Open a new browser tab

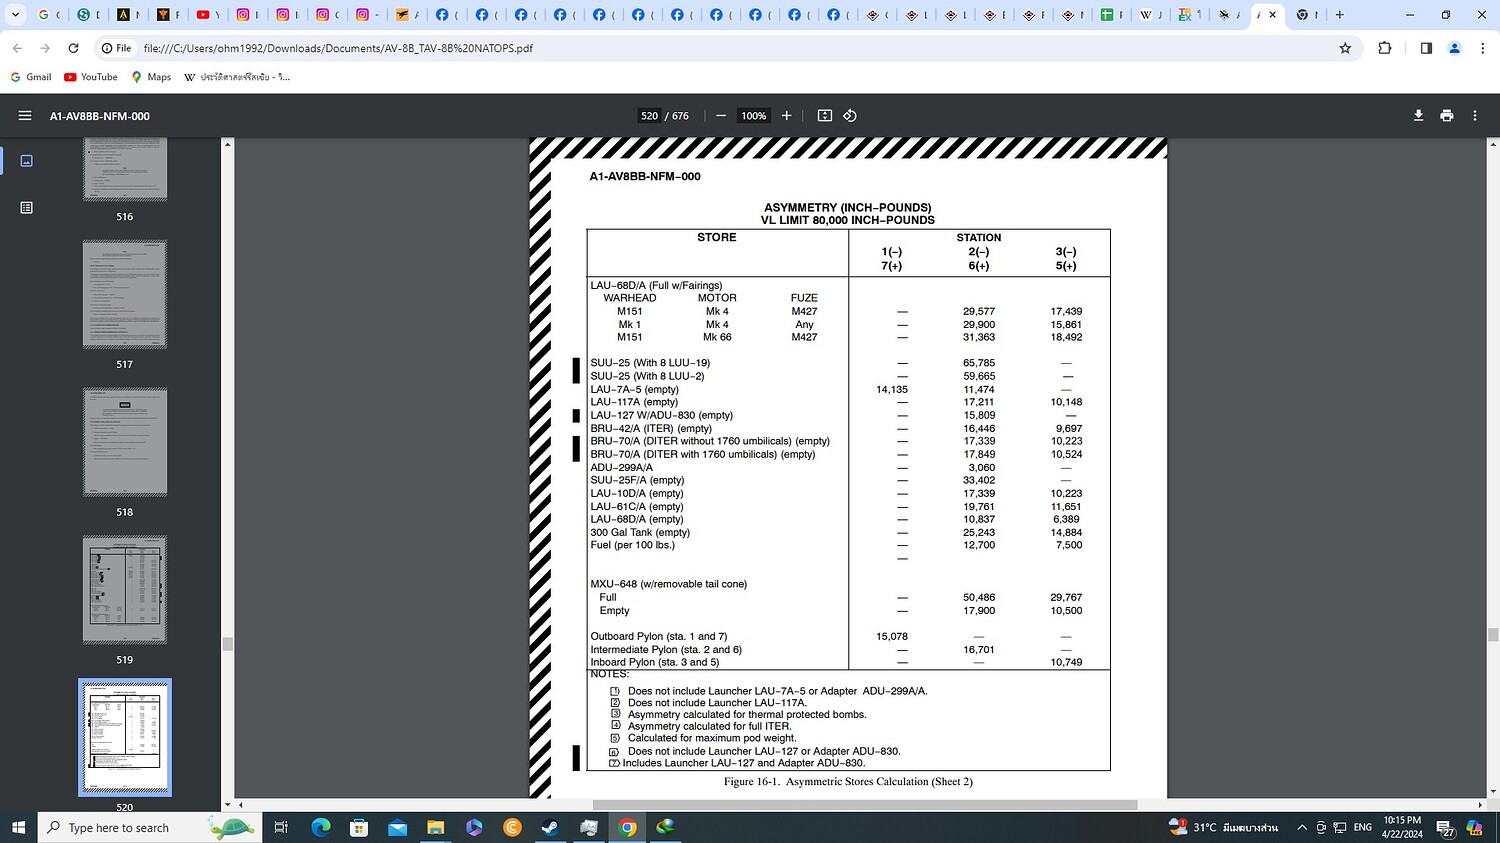point(1340,15)
